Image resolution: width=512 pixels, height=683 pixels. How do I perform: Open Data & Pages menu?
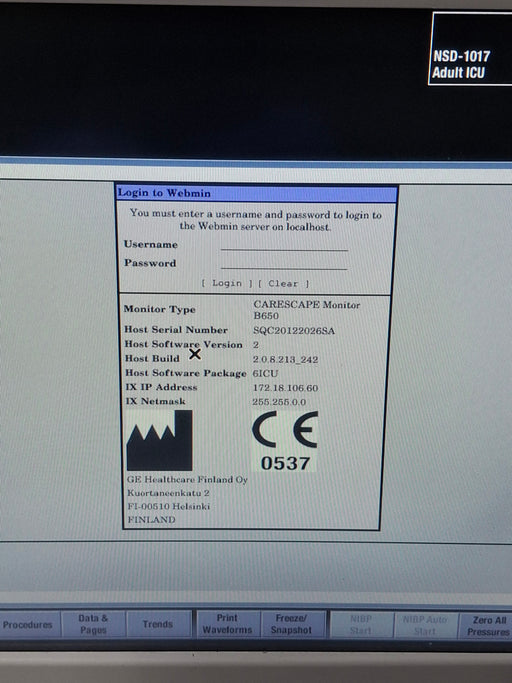[x=93, y=624]
